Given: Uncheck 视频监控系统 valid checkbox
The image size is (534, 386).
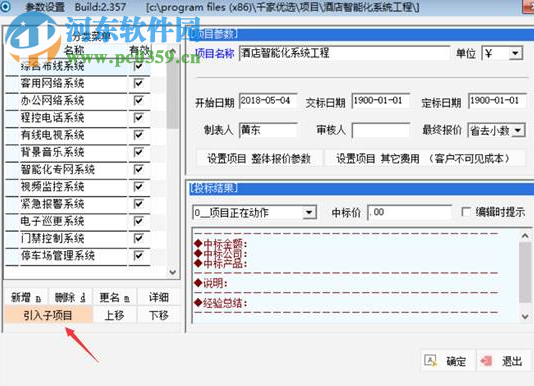Looking at the screenshot, I should tap(138, 187).
